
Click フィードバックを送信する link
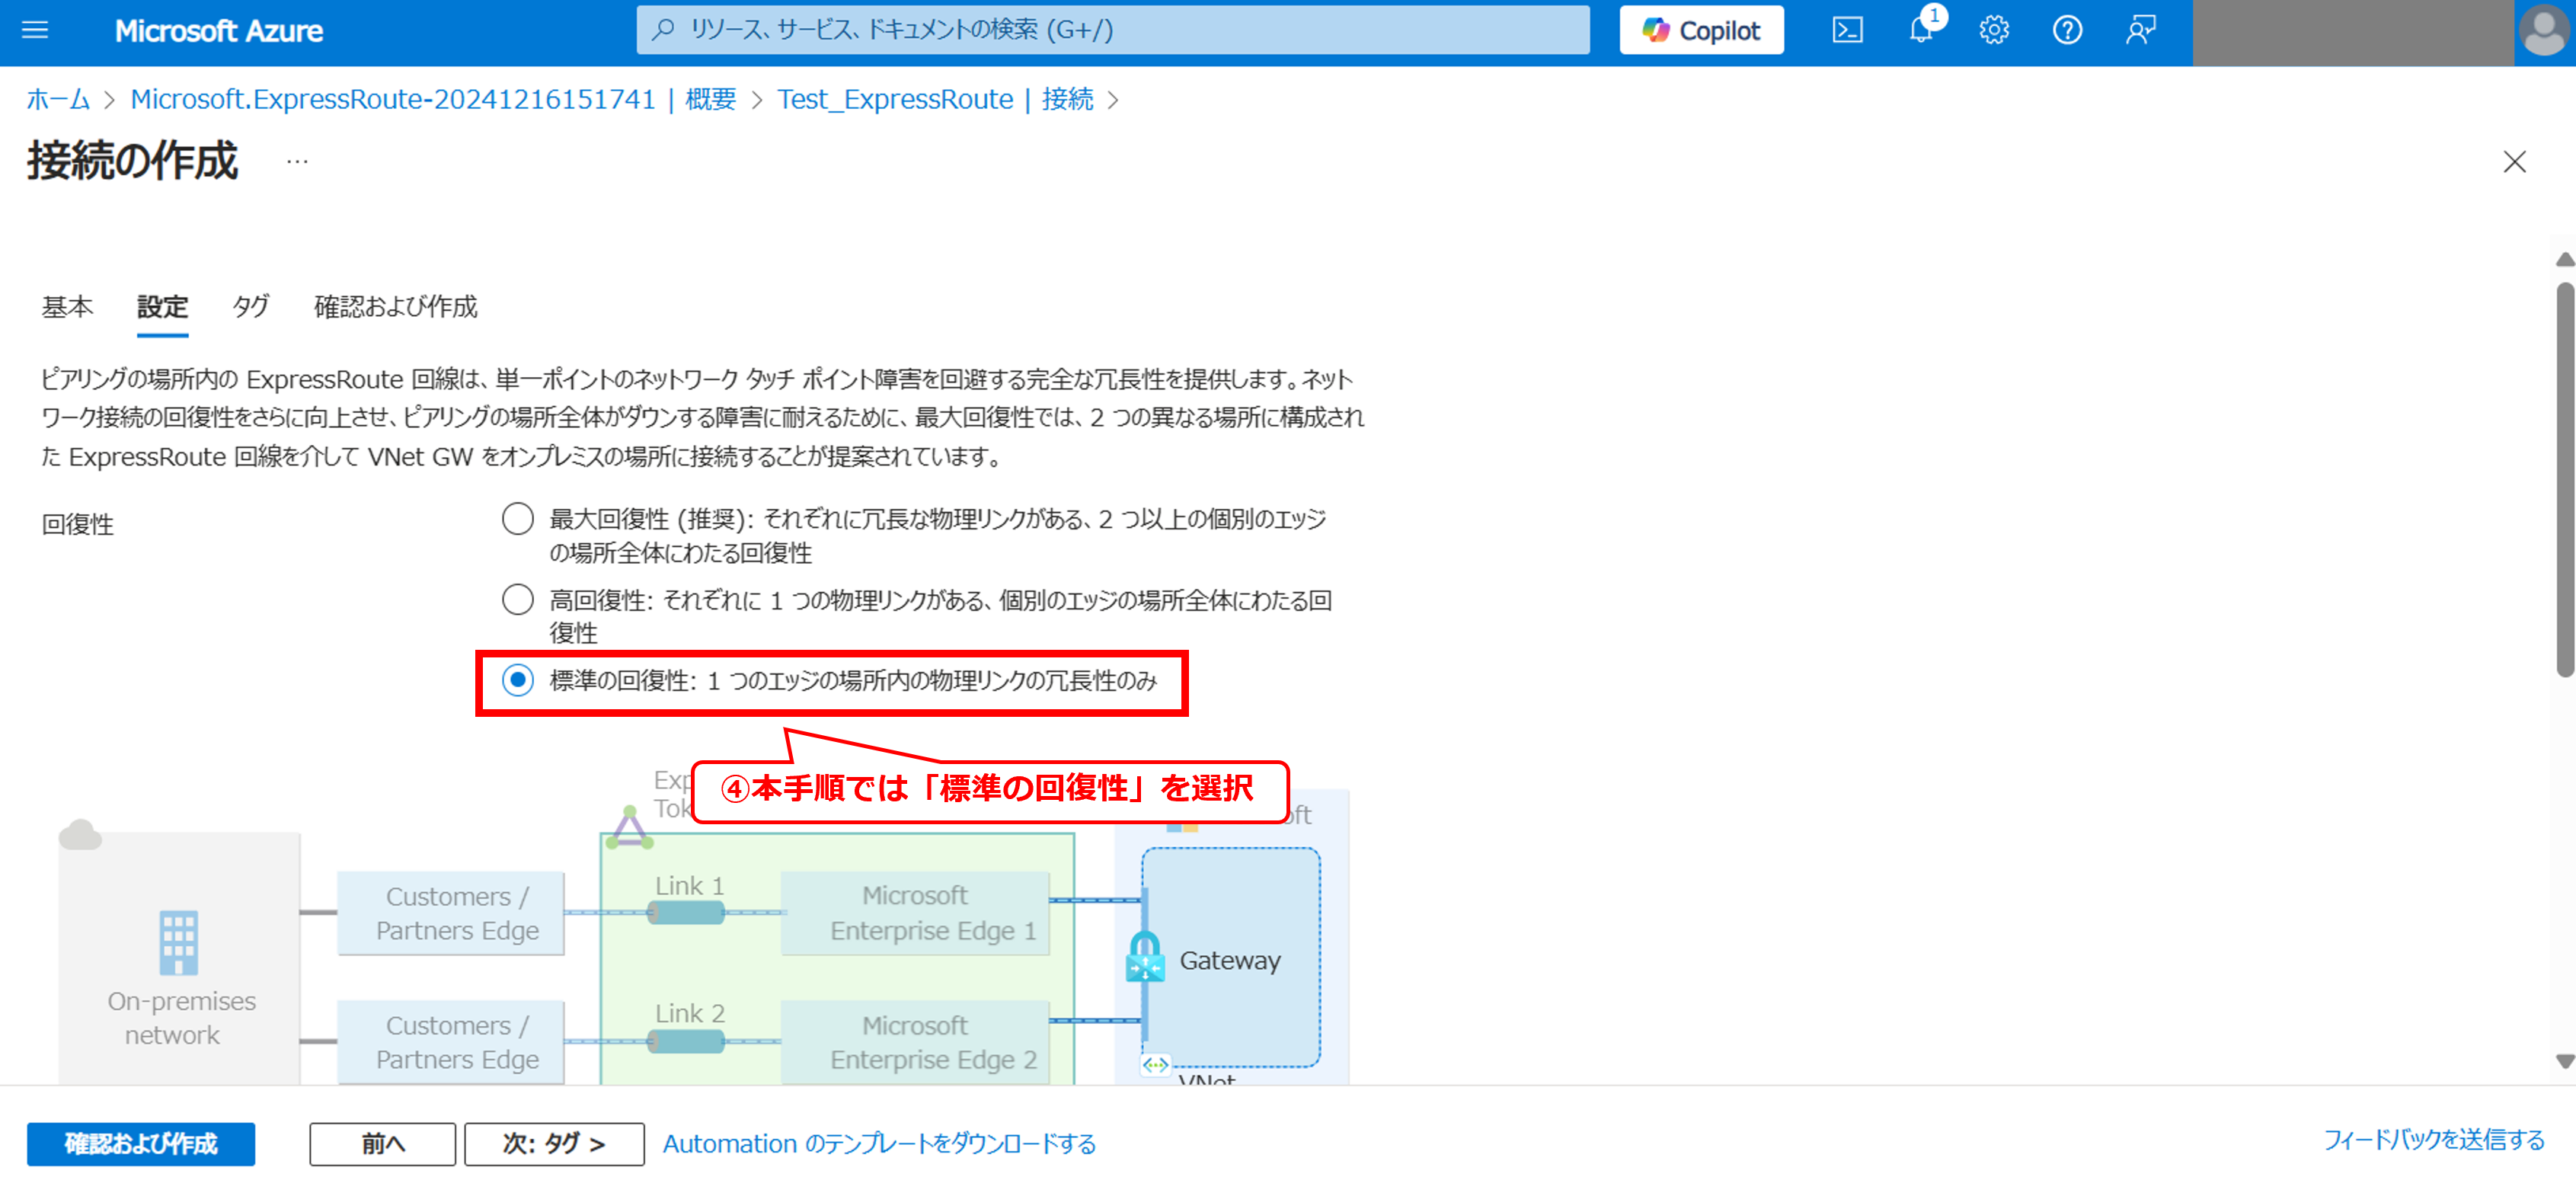point(2434,1139)
